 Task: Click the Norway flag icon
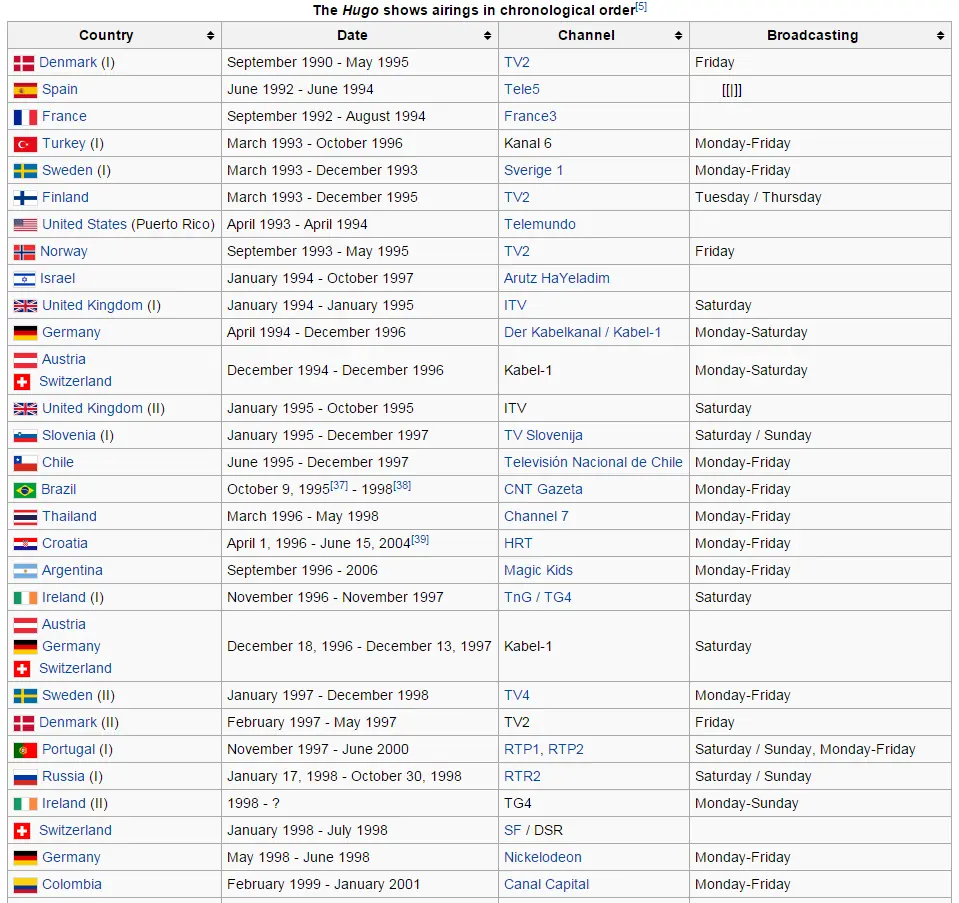24,252
